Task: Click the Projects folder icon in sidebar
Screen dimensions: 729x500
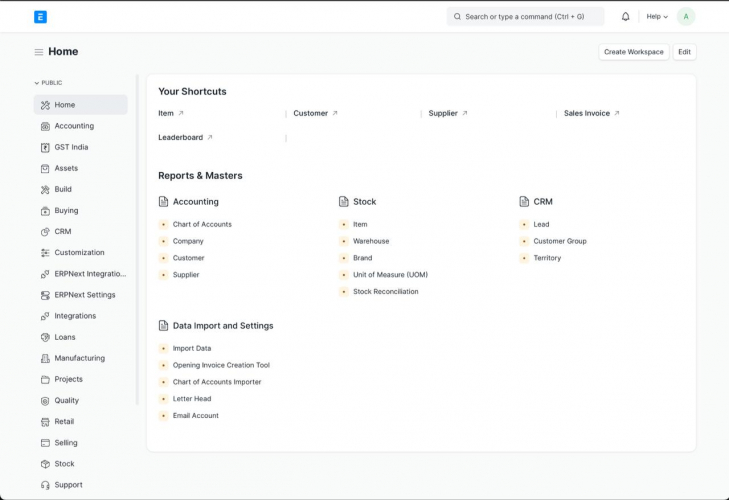Action: click(45, 380)
